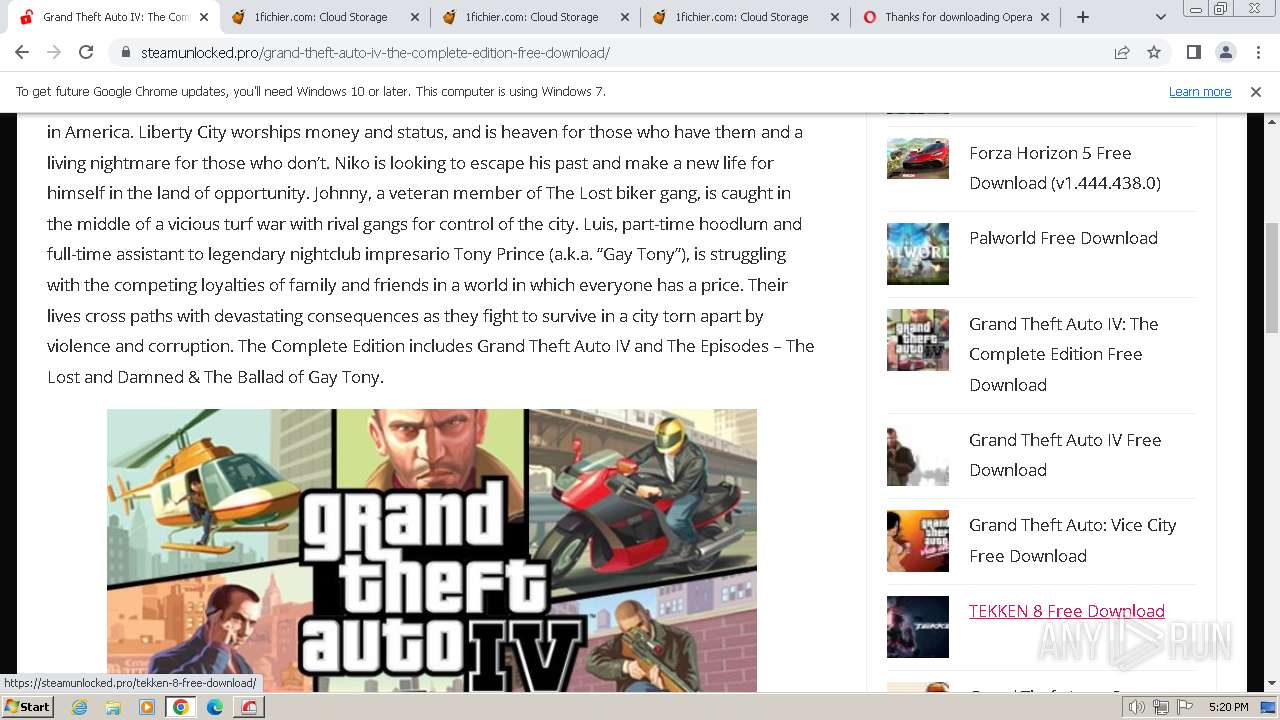Open Learn more update link

[x=1200, y=92]
